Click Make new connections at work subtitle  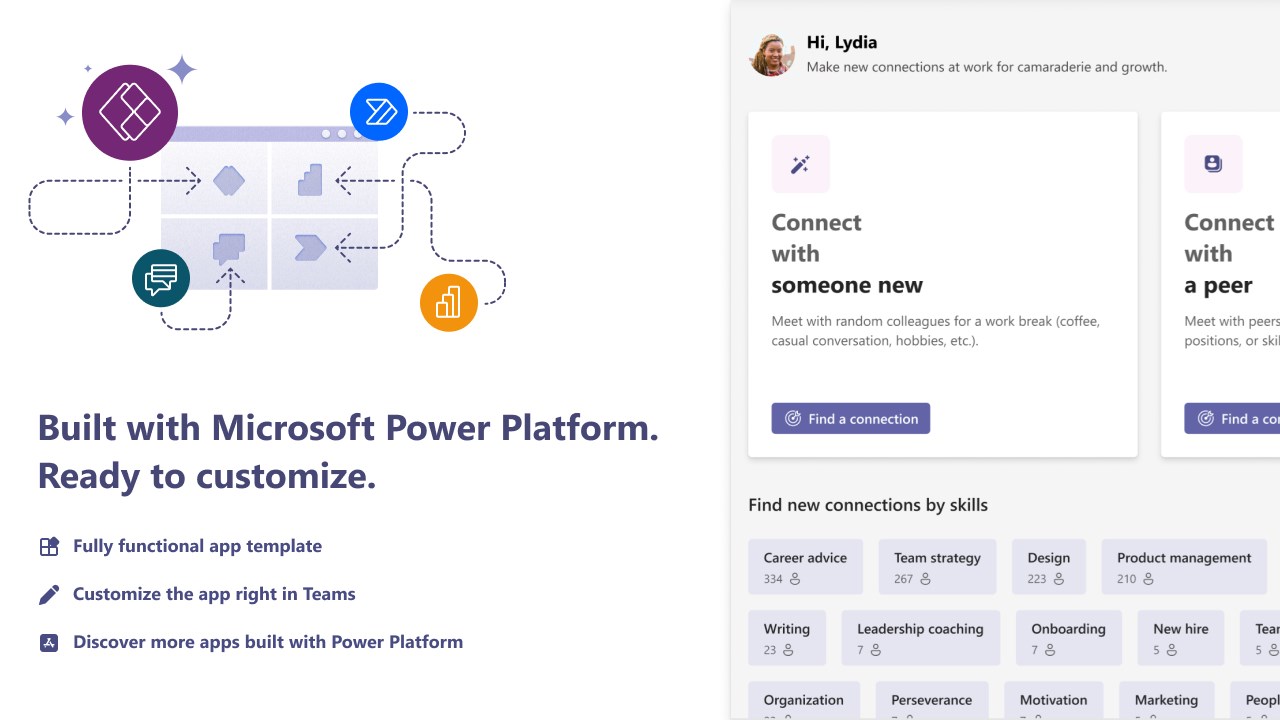[987, 67]
